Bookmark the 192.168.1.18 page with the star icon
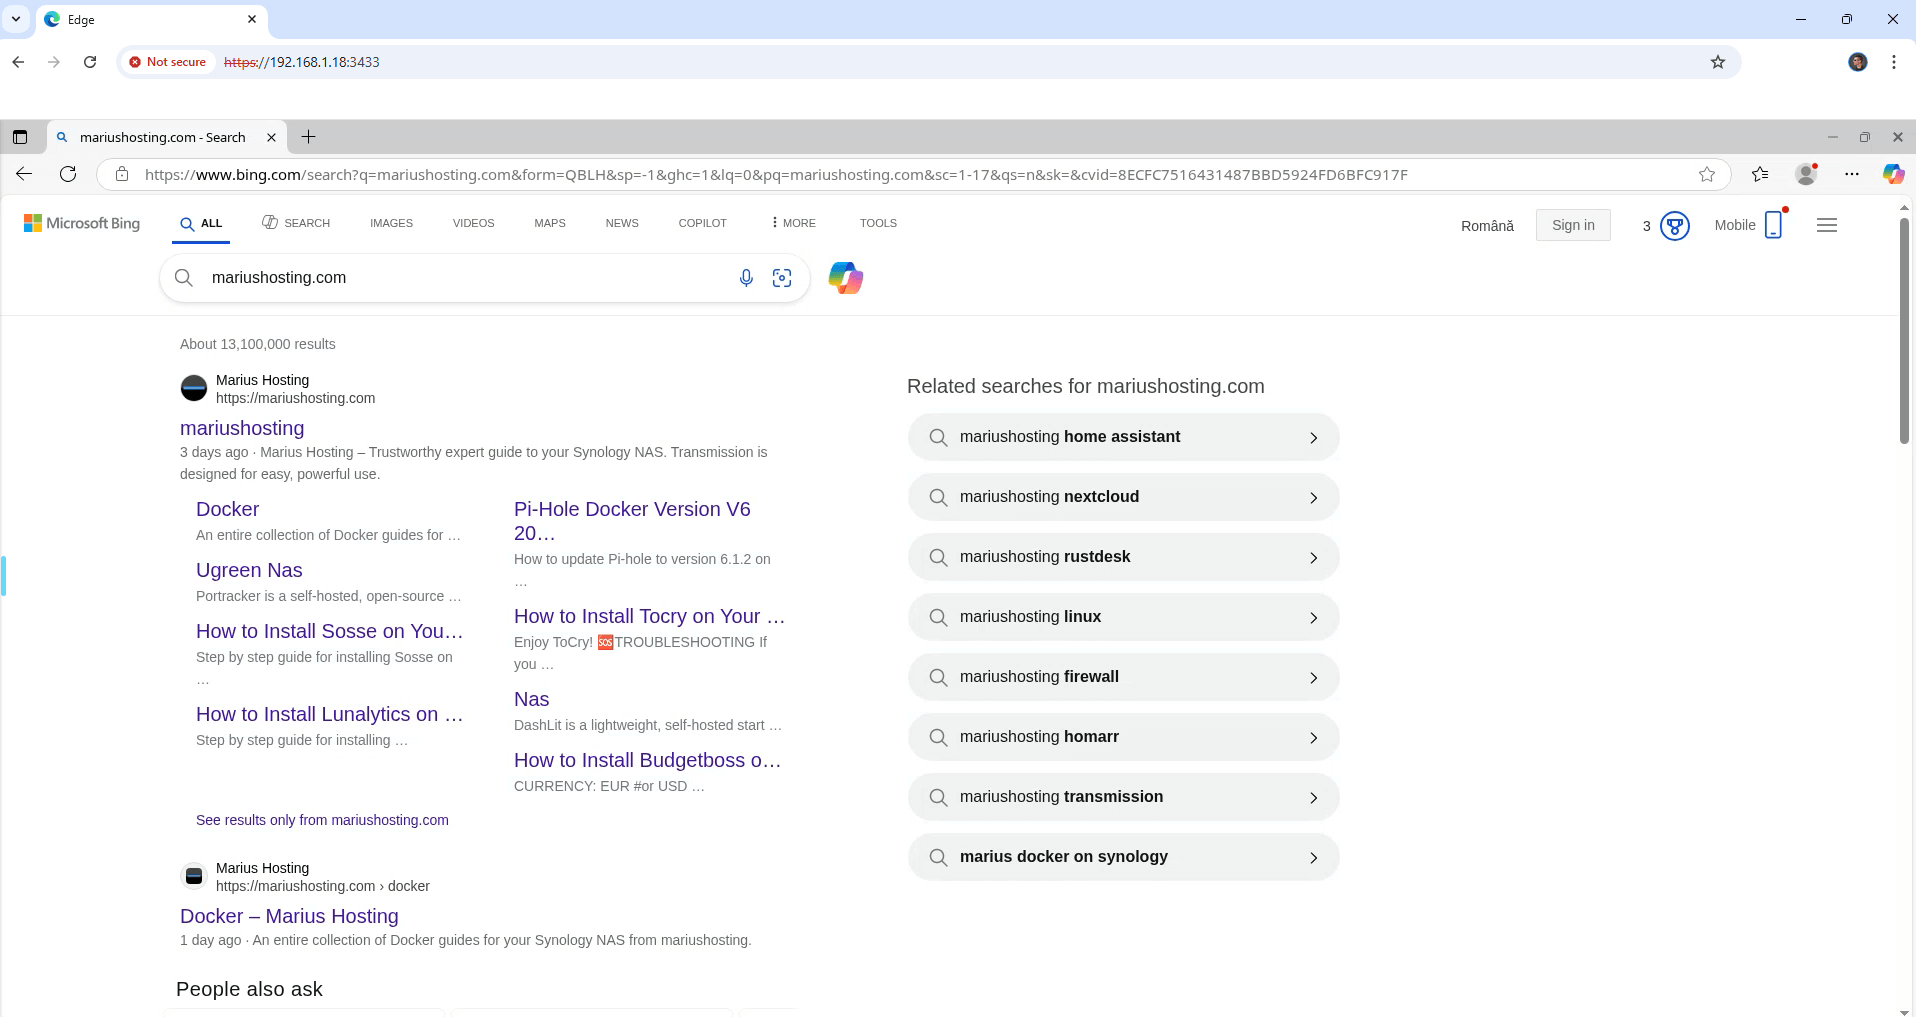The height and width of the screenshot is (1017, 1916). 1718,62
